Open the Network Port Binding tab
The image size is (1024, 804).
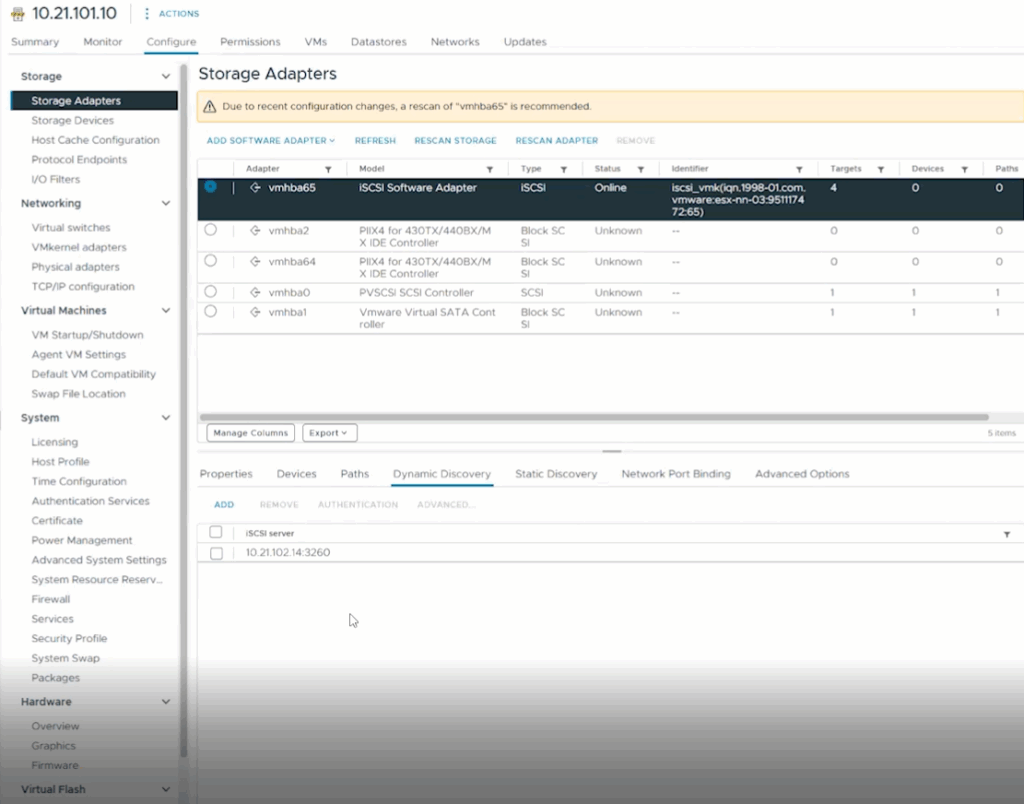point(676,474)
